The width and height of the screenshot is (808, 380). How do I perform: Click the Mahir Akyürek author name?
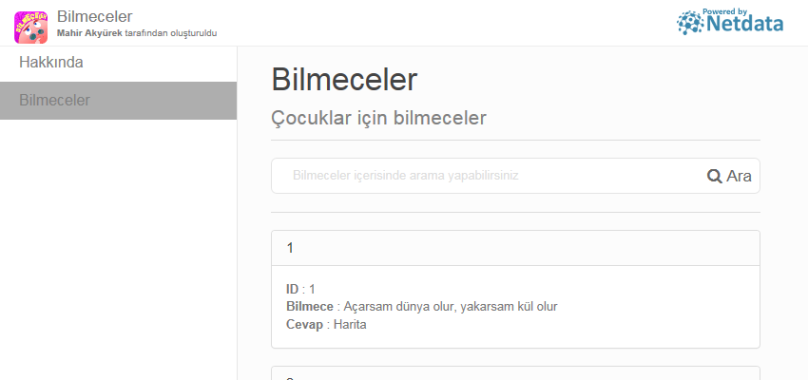tap(90, 34)
